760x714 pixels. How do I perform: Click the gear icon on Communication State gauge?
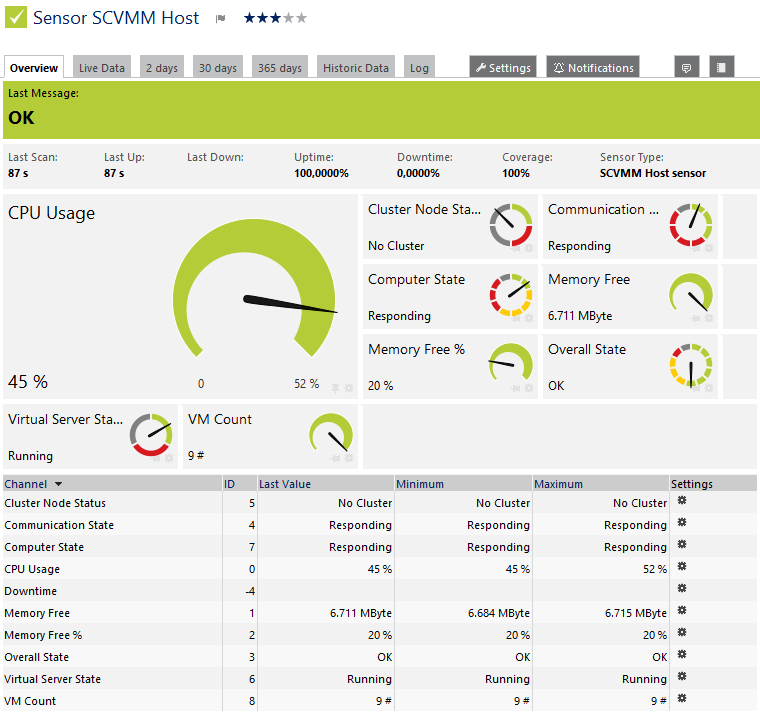coord(709,248)
